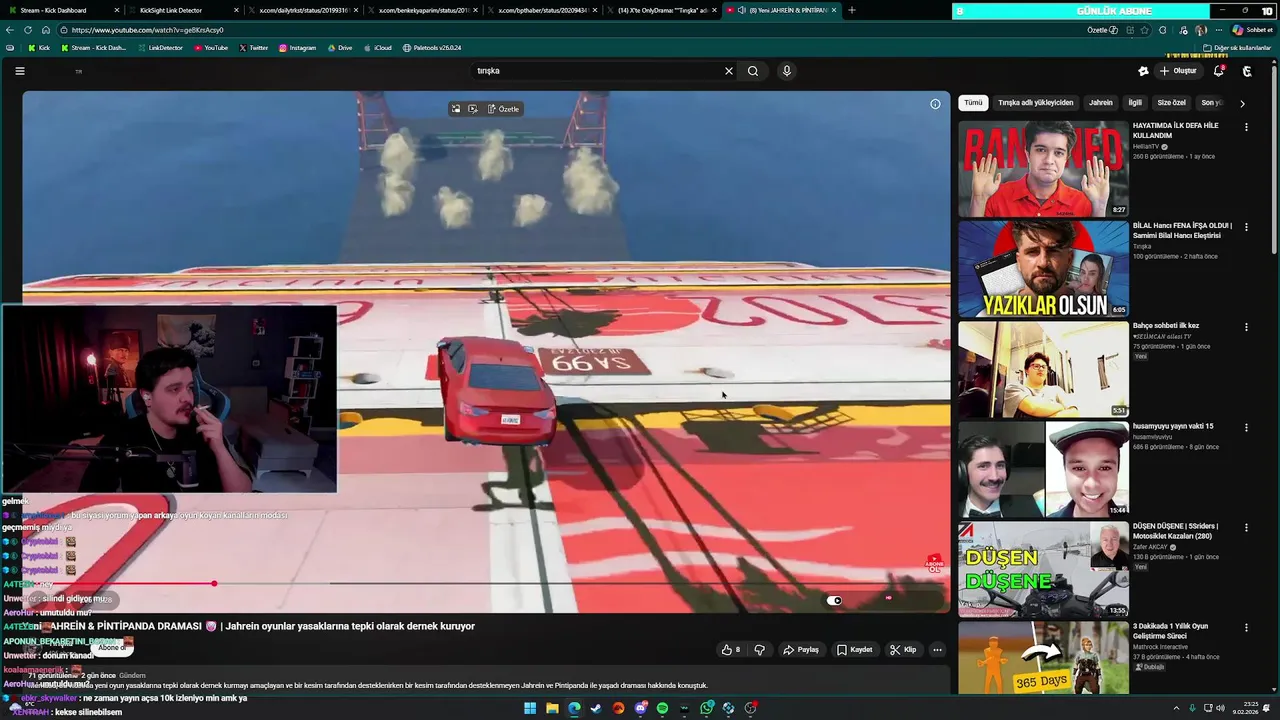The width and height of the screenshot is (1280, 720).
Task: Like the video with thumbs up
Action: tap(731, 649)
